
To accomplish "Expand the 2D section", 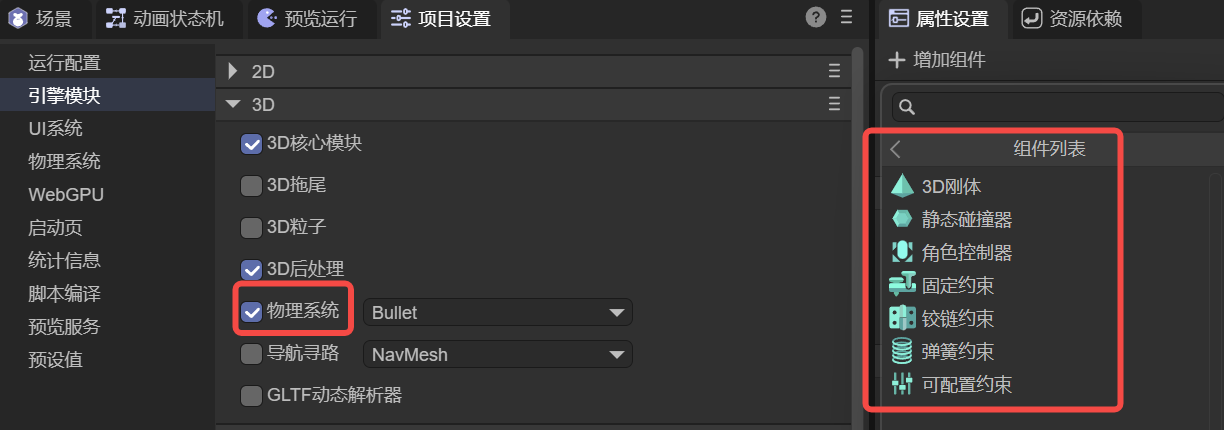I will [x=233, y=71].
